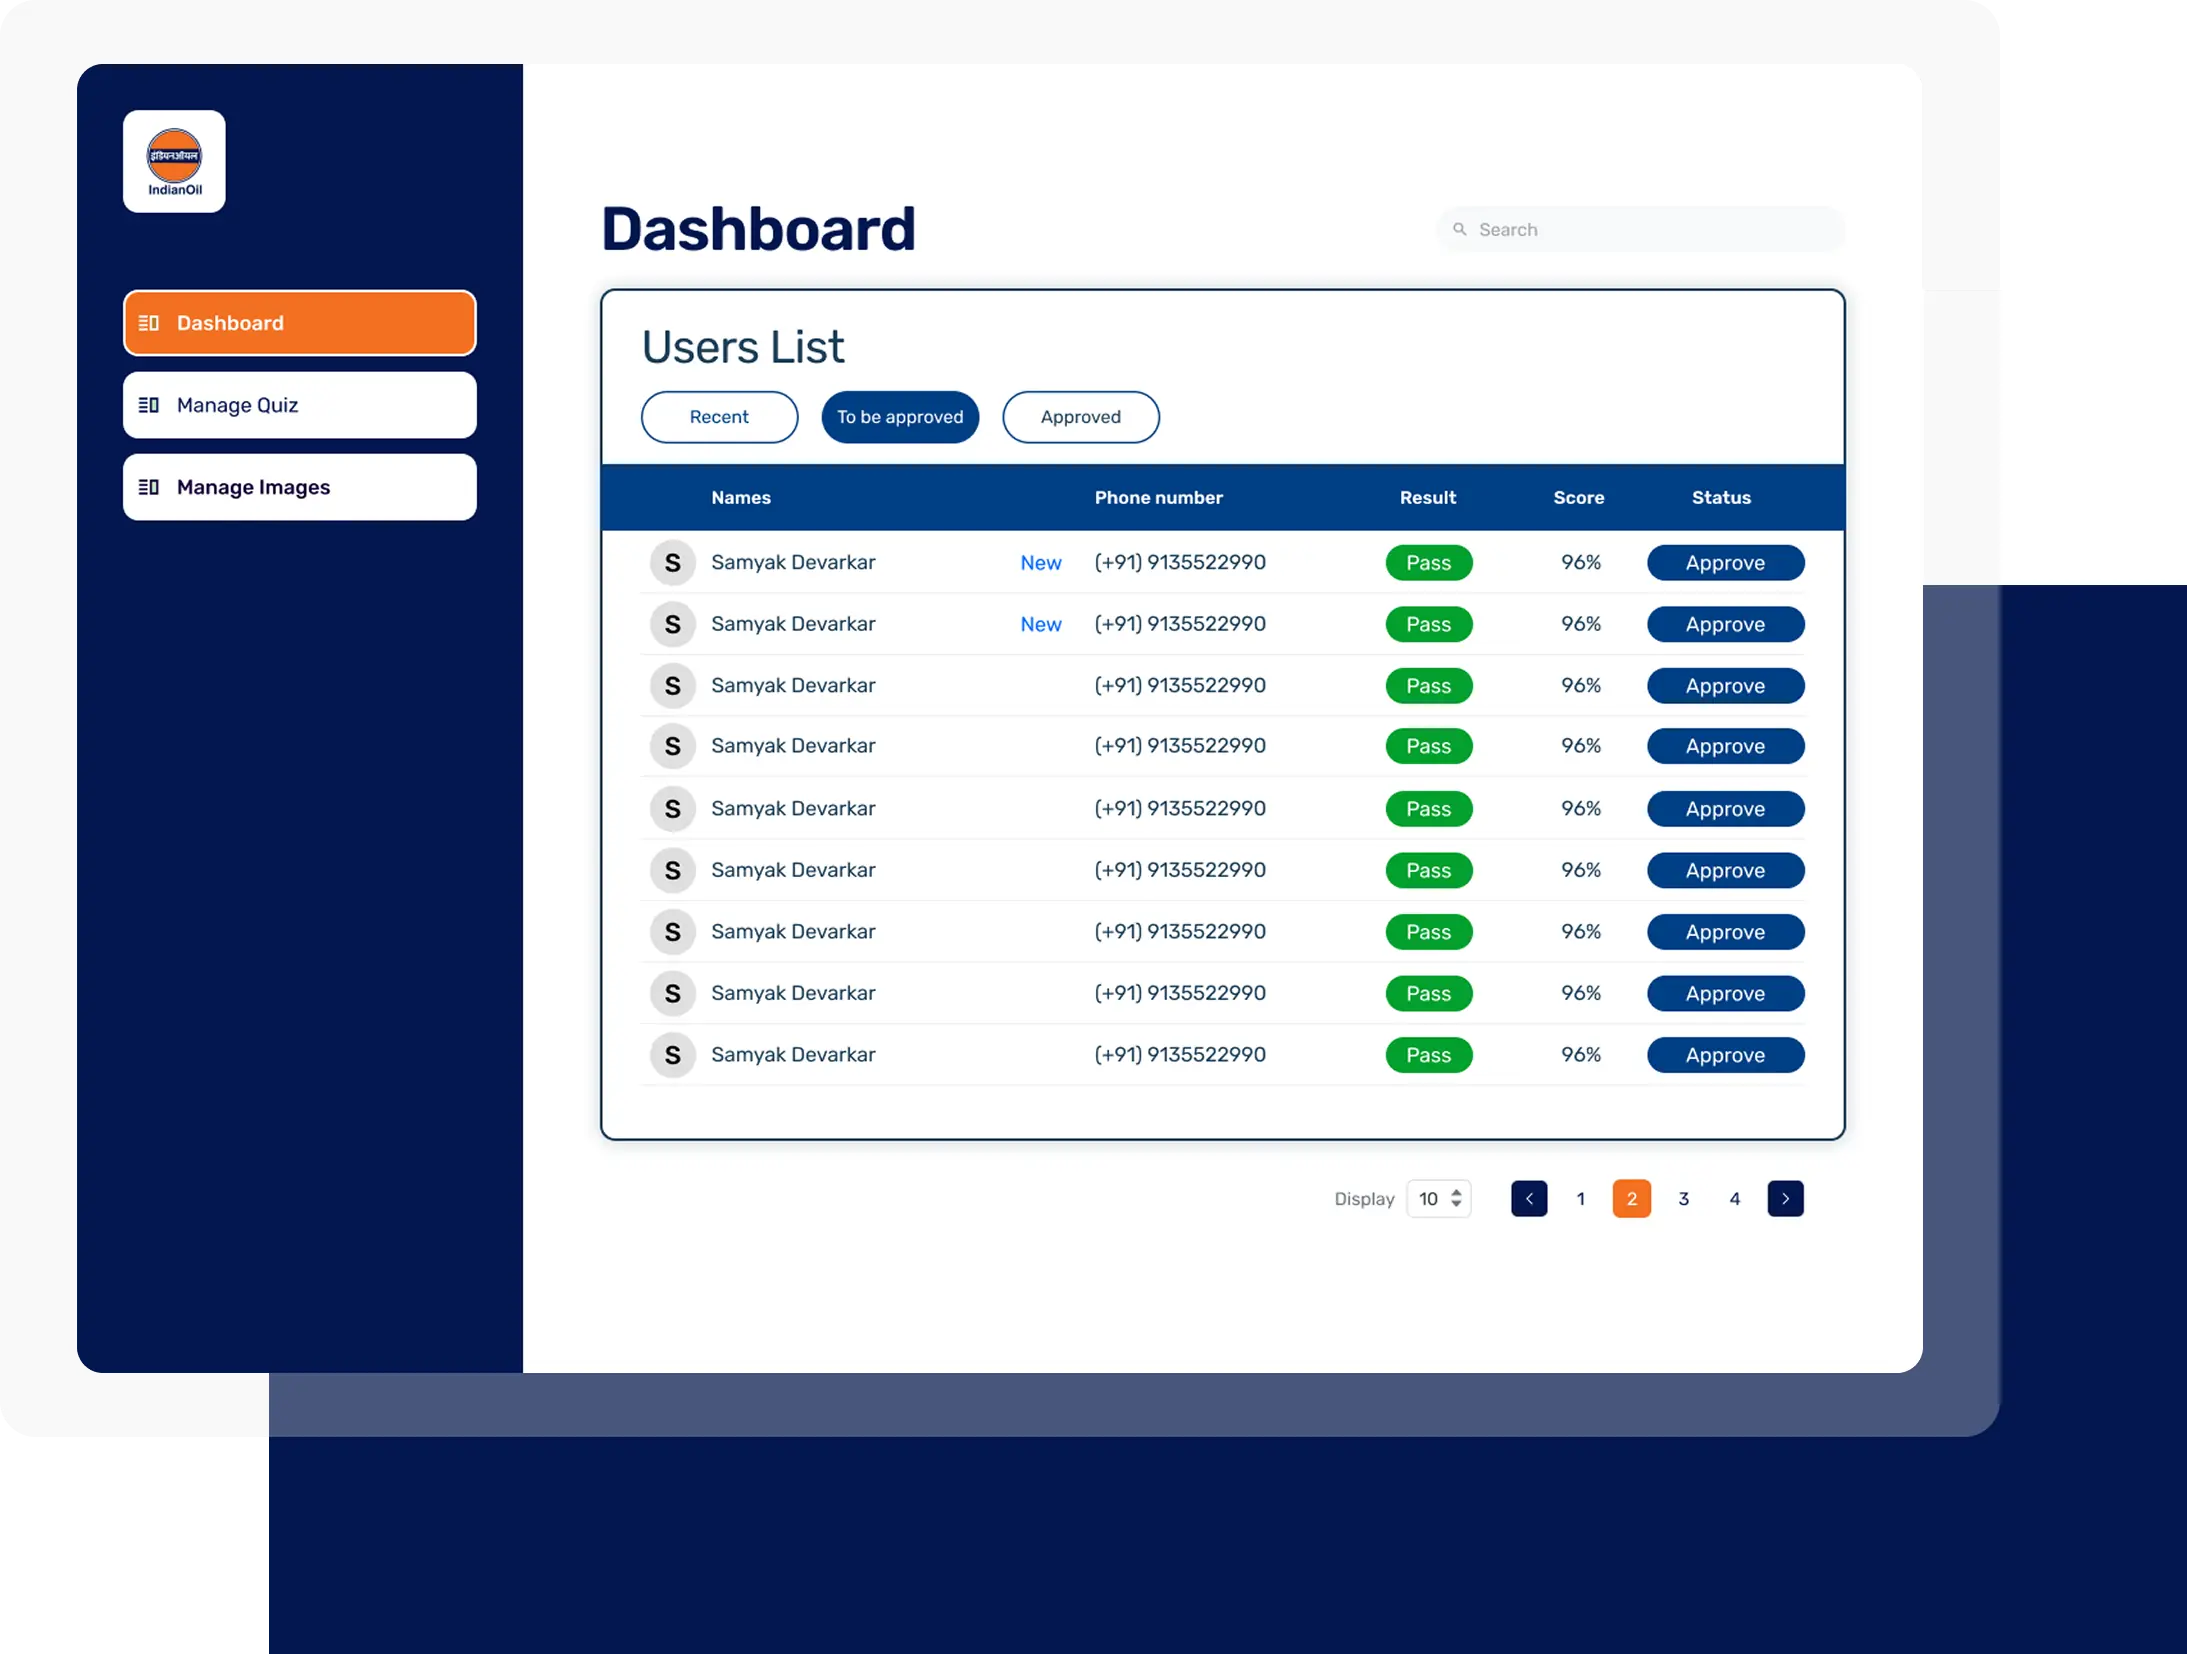
Task: Open Manage Quiz from sidebar
Action: click(x=300, y=405)
